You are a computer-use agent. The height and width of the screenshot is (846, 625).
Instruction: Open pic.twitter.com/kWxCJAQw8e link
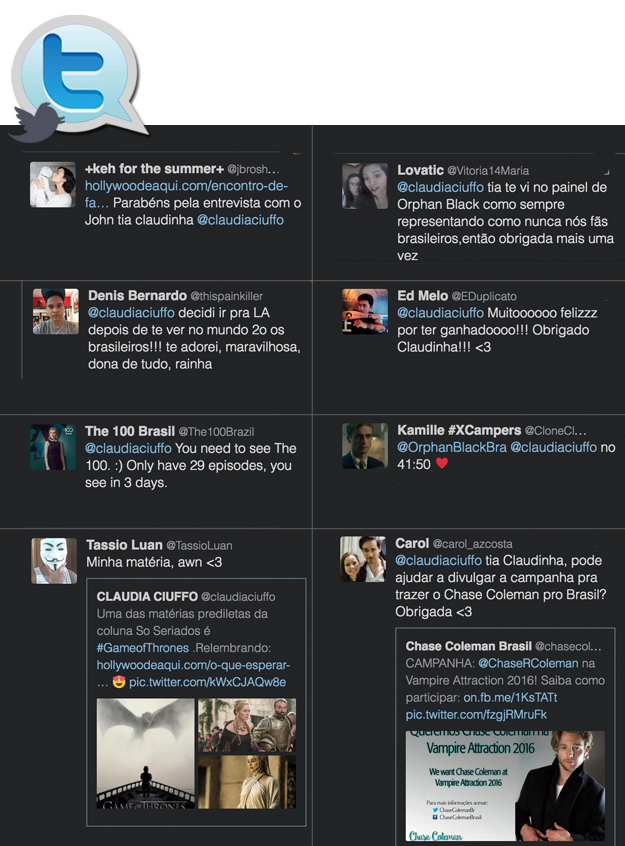click(x=218, y=681)
